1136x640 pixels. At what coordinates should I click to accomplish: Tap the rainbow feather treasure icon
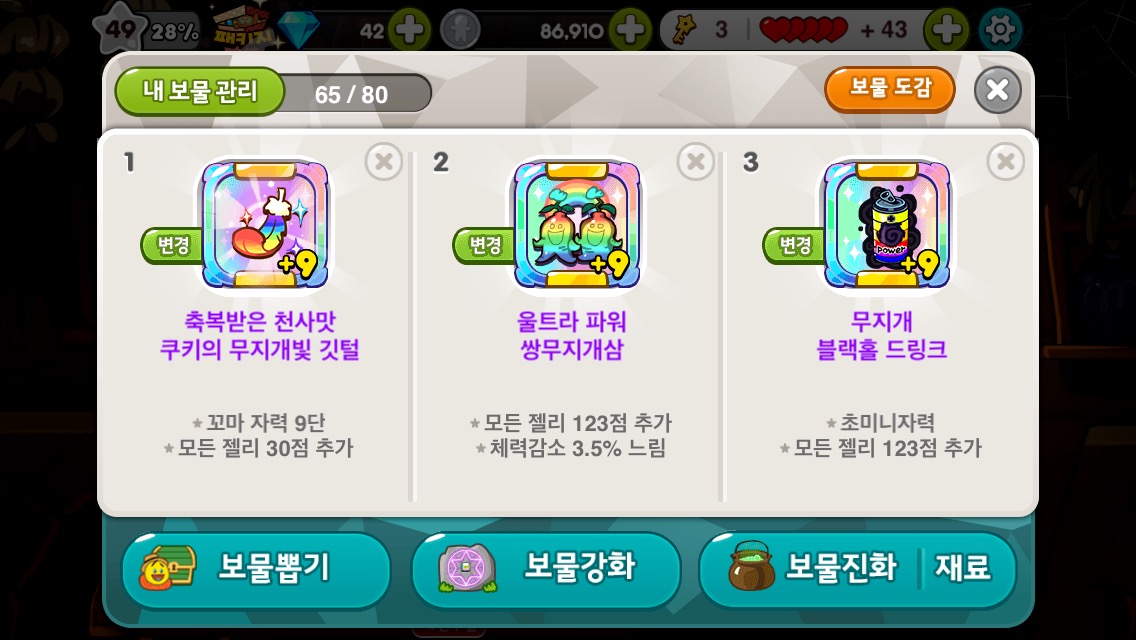[265, 225]
